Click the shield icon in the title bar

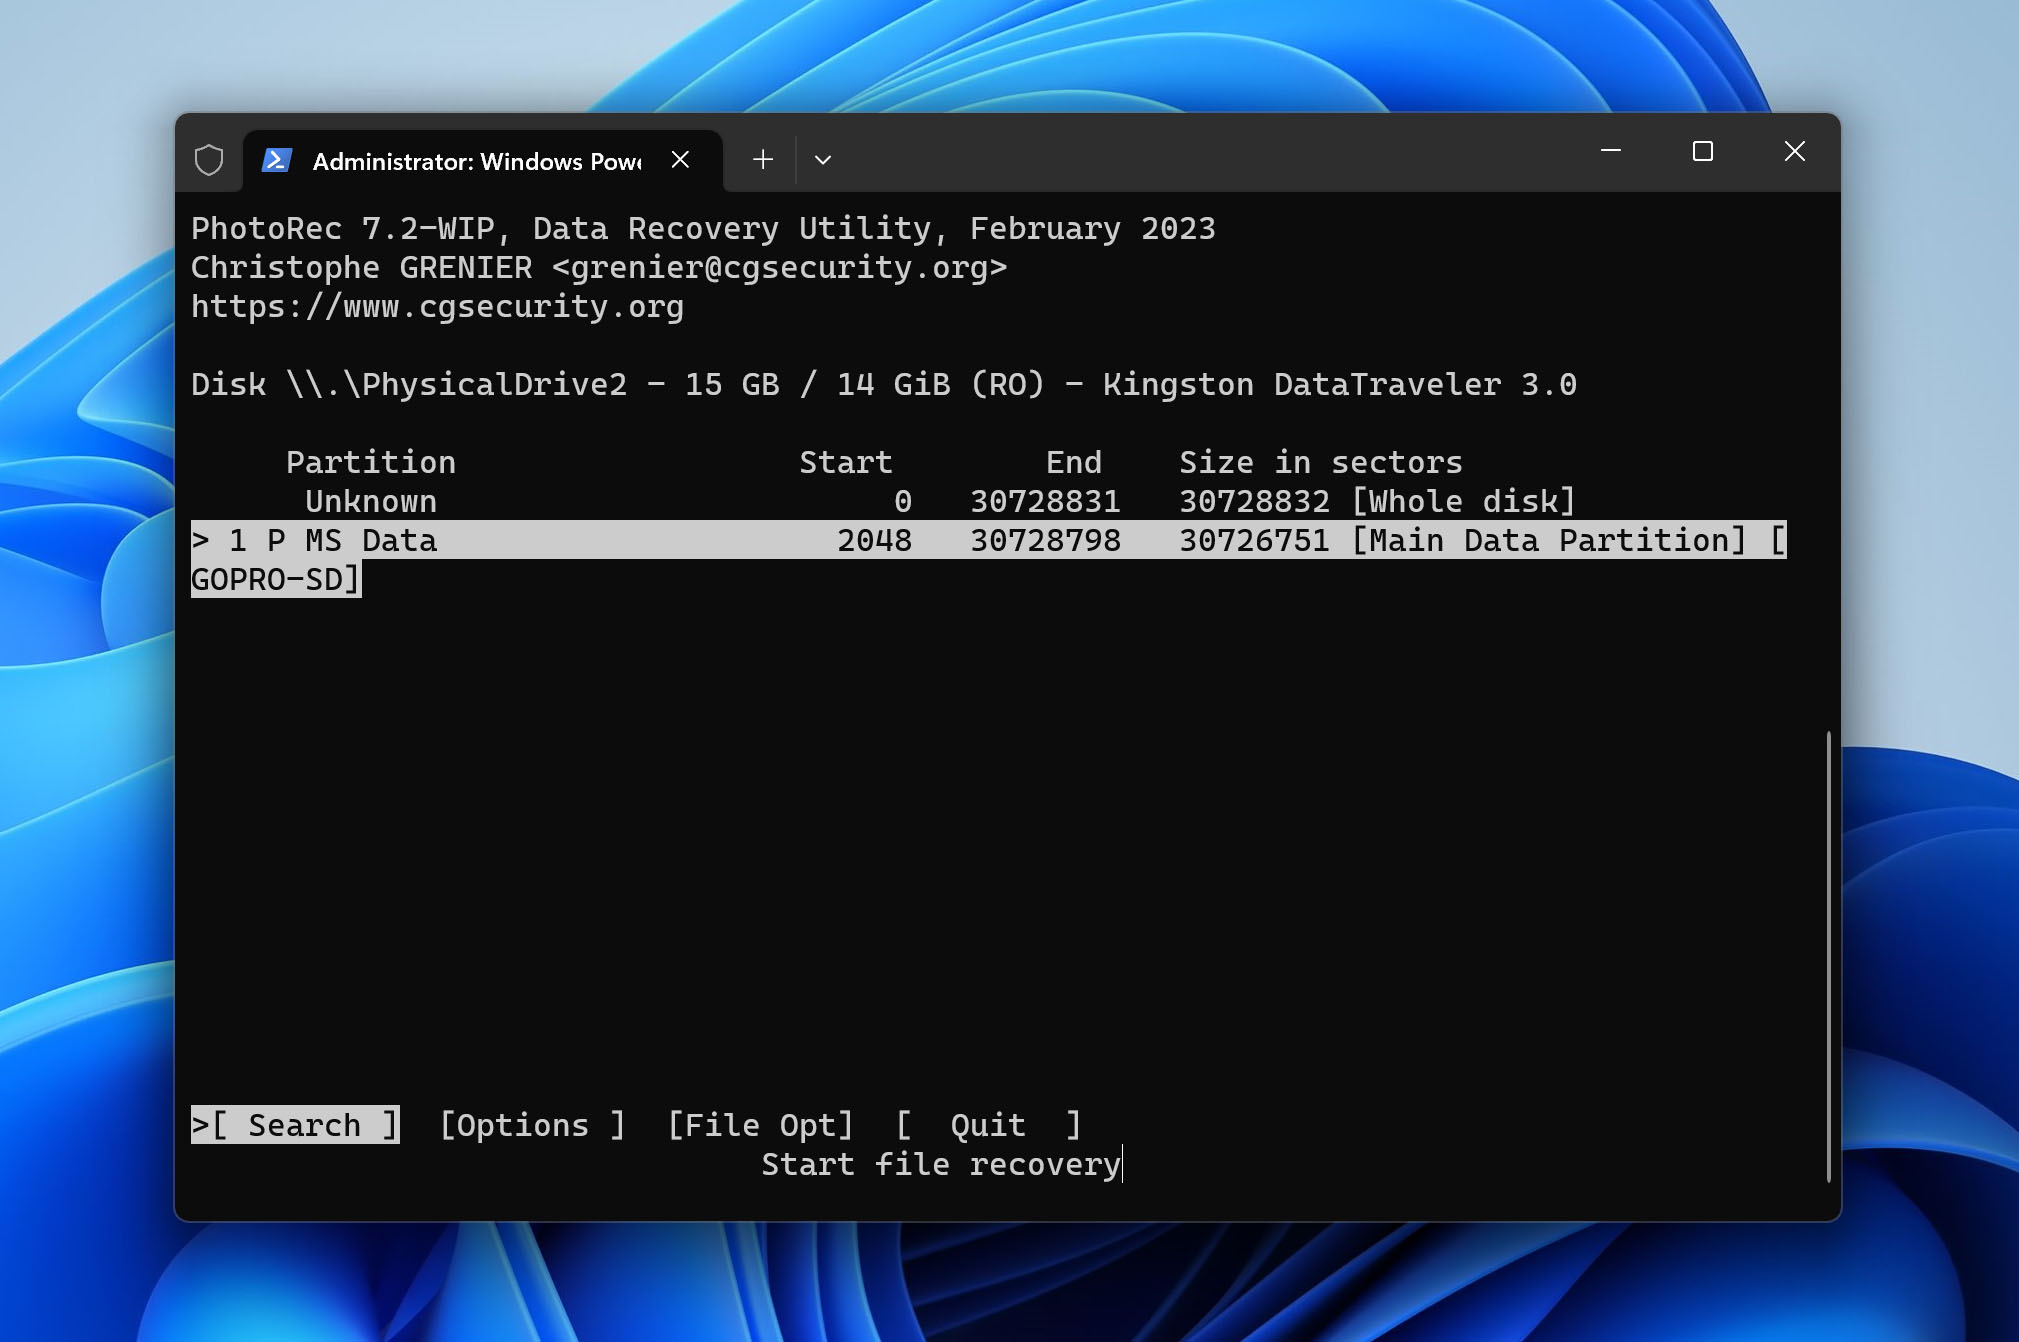click(208, 160)
